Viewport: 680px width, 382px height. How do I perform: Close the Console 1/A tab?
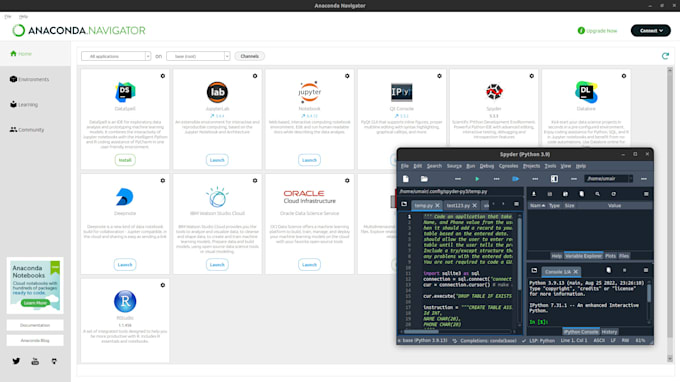575,271
